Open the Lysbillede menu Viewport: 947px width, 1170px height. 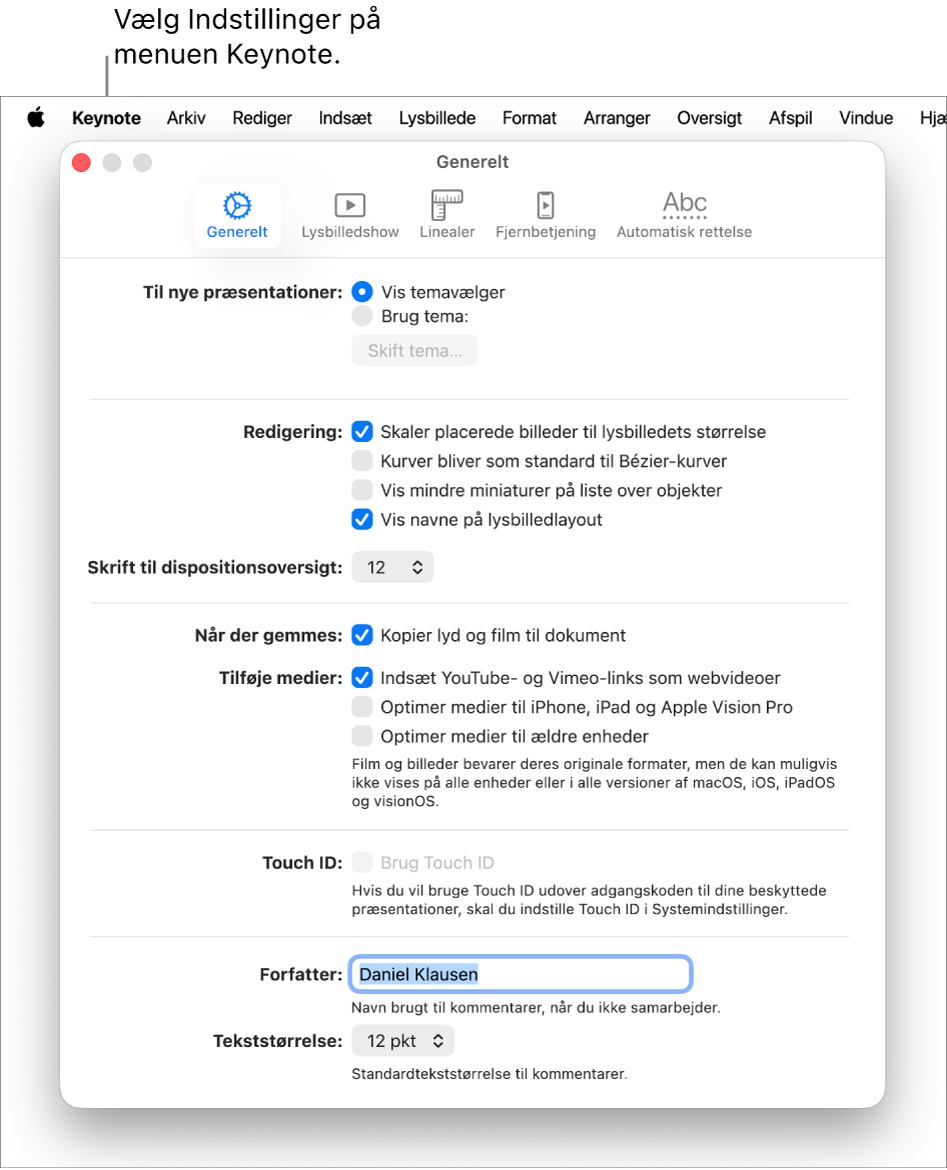[437, 118]
